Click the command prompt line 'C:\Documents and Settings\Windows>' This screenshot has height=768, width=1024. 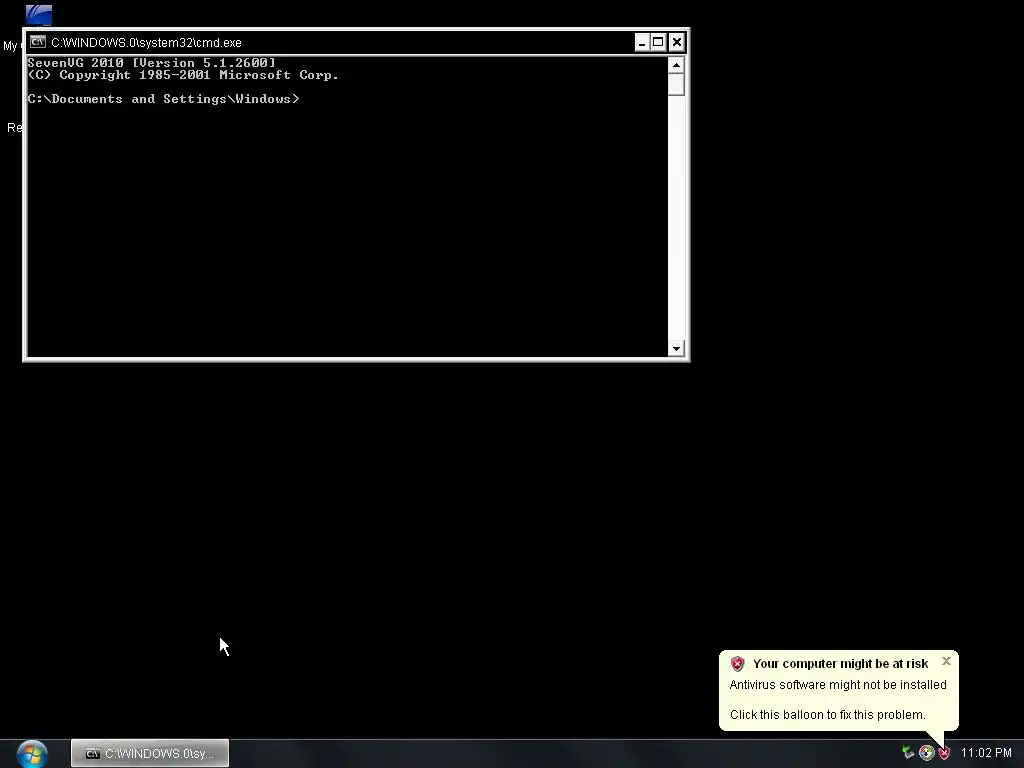[x=163, y=99]
